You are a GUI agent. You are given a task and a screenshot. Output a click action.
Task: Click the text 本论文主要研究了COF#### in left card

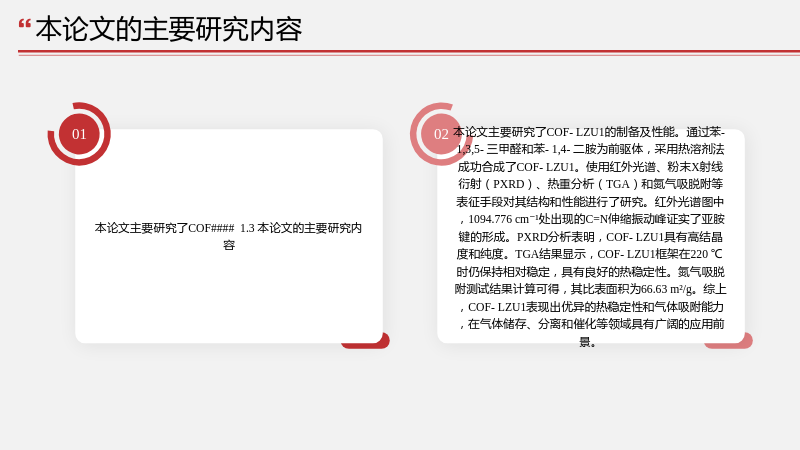coord(164,228)
